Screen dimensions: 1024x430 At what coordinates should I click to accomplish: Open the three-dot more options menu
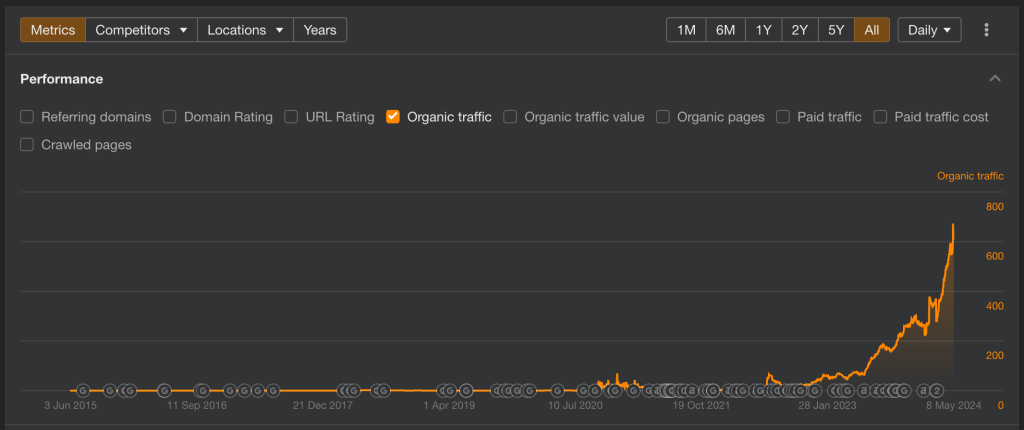(x=986, y=30)
